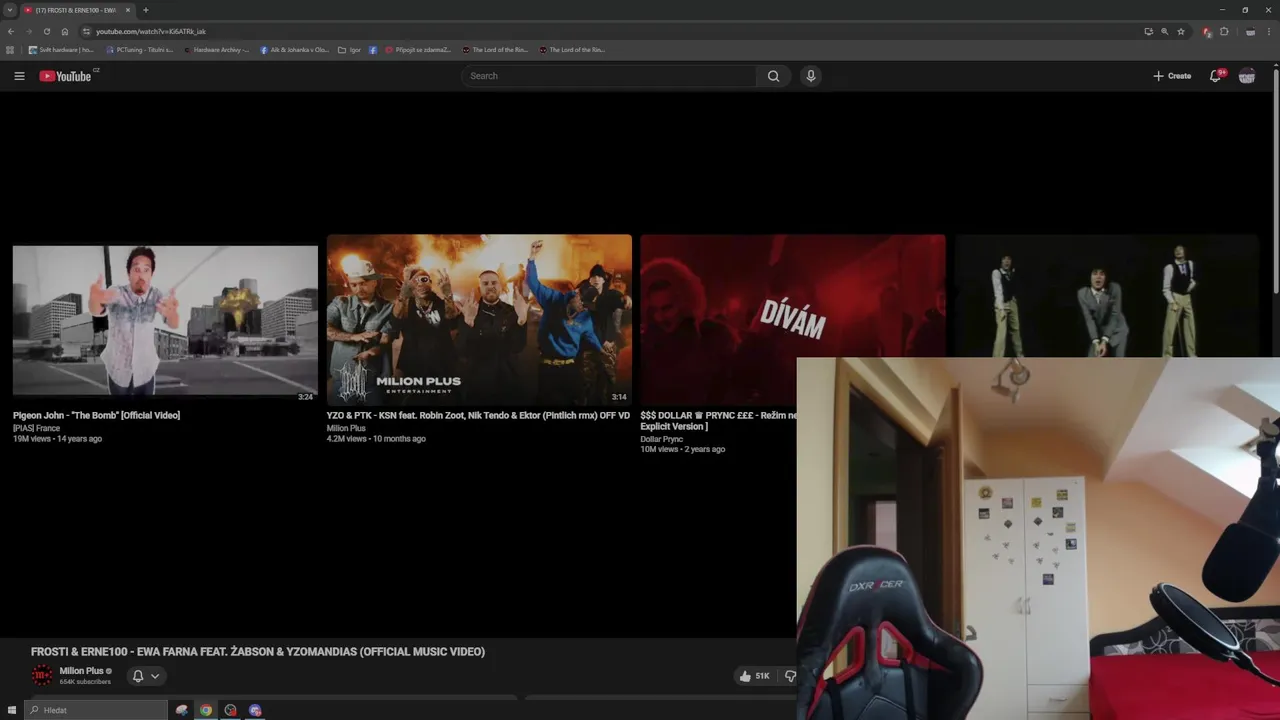The width and height of the screenshot is (1280, 720).
Task: Click the install/cast screen icon in address bar
Action: [x=1148, y=31]
